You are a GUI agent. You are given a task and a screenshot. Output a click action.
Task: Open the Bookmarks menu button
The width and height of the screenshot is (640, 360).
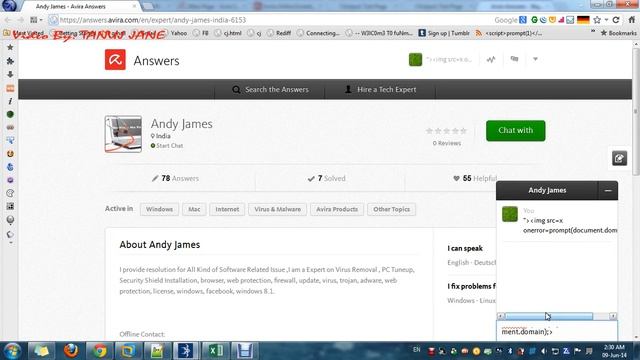(x=618, y=33)
